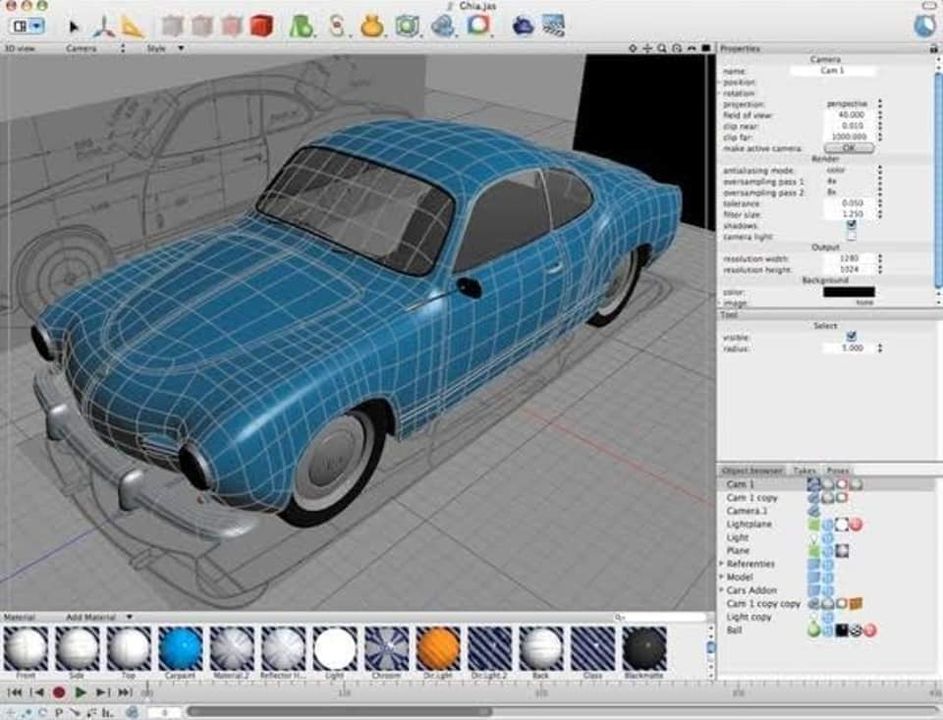Viewport: 943px width, 720px height.
Task: Click the orange tag icon on Cam 1 copy copy
Action: [856, 603]
